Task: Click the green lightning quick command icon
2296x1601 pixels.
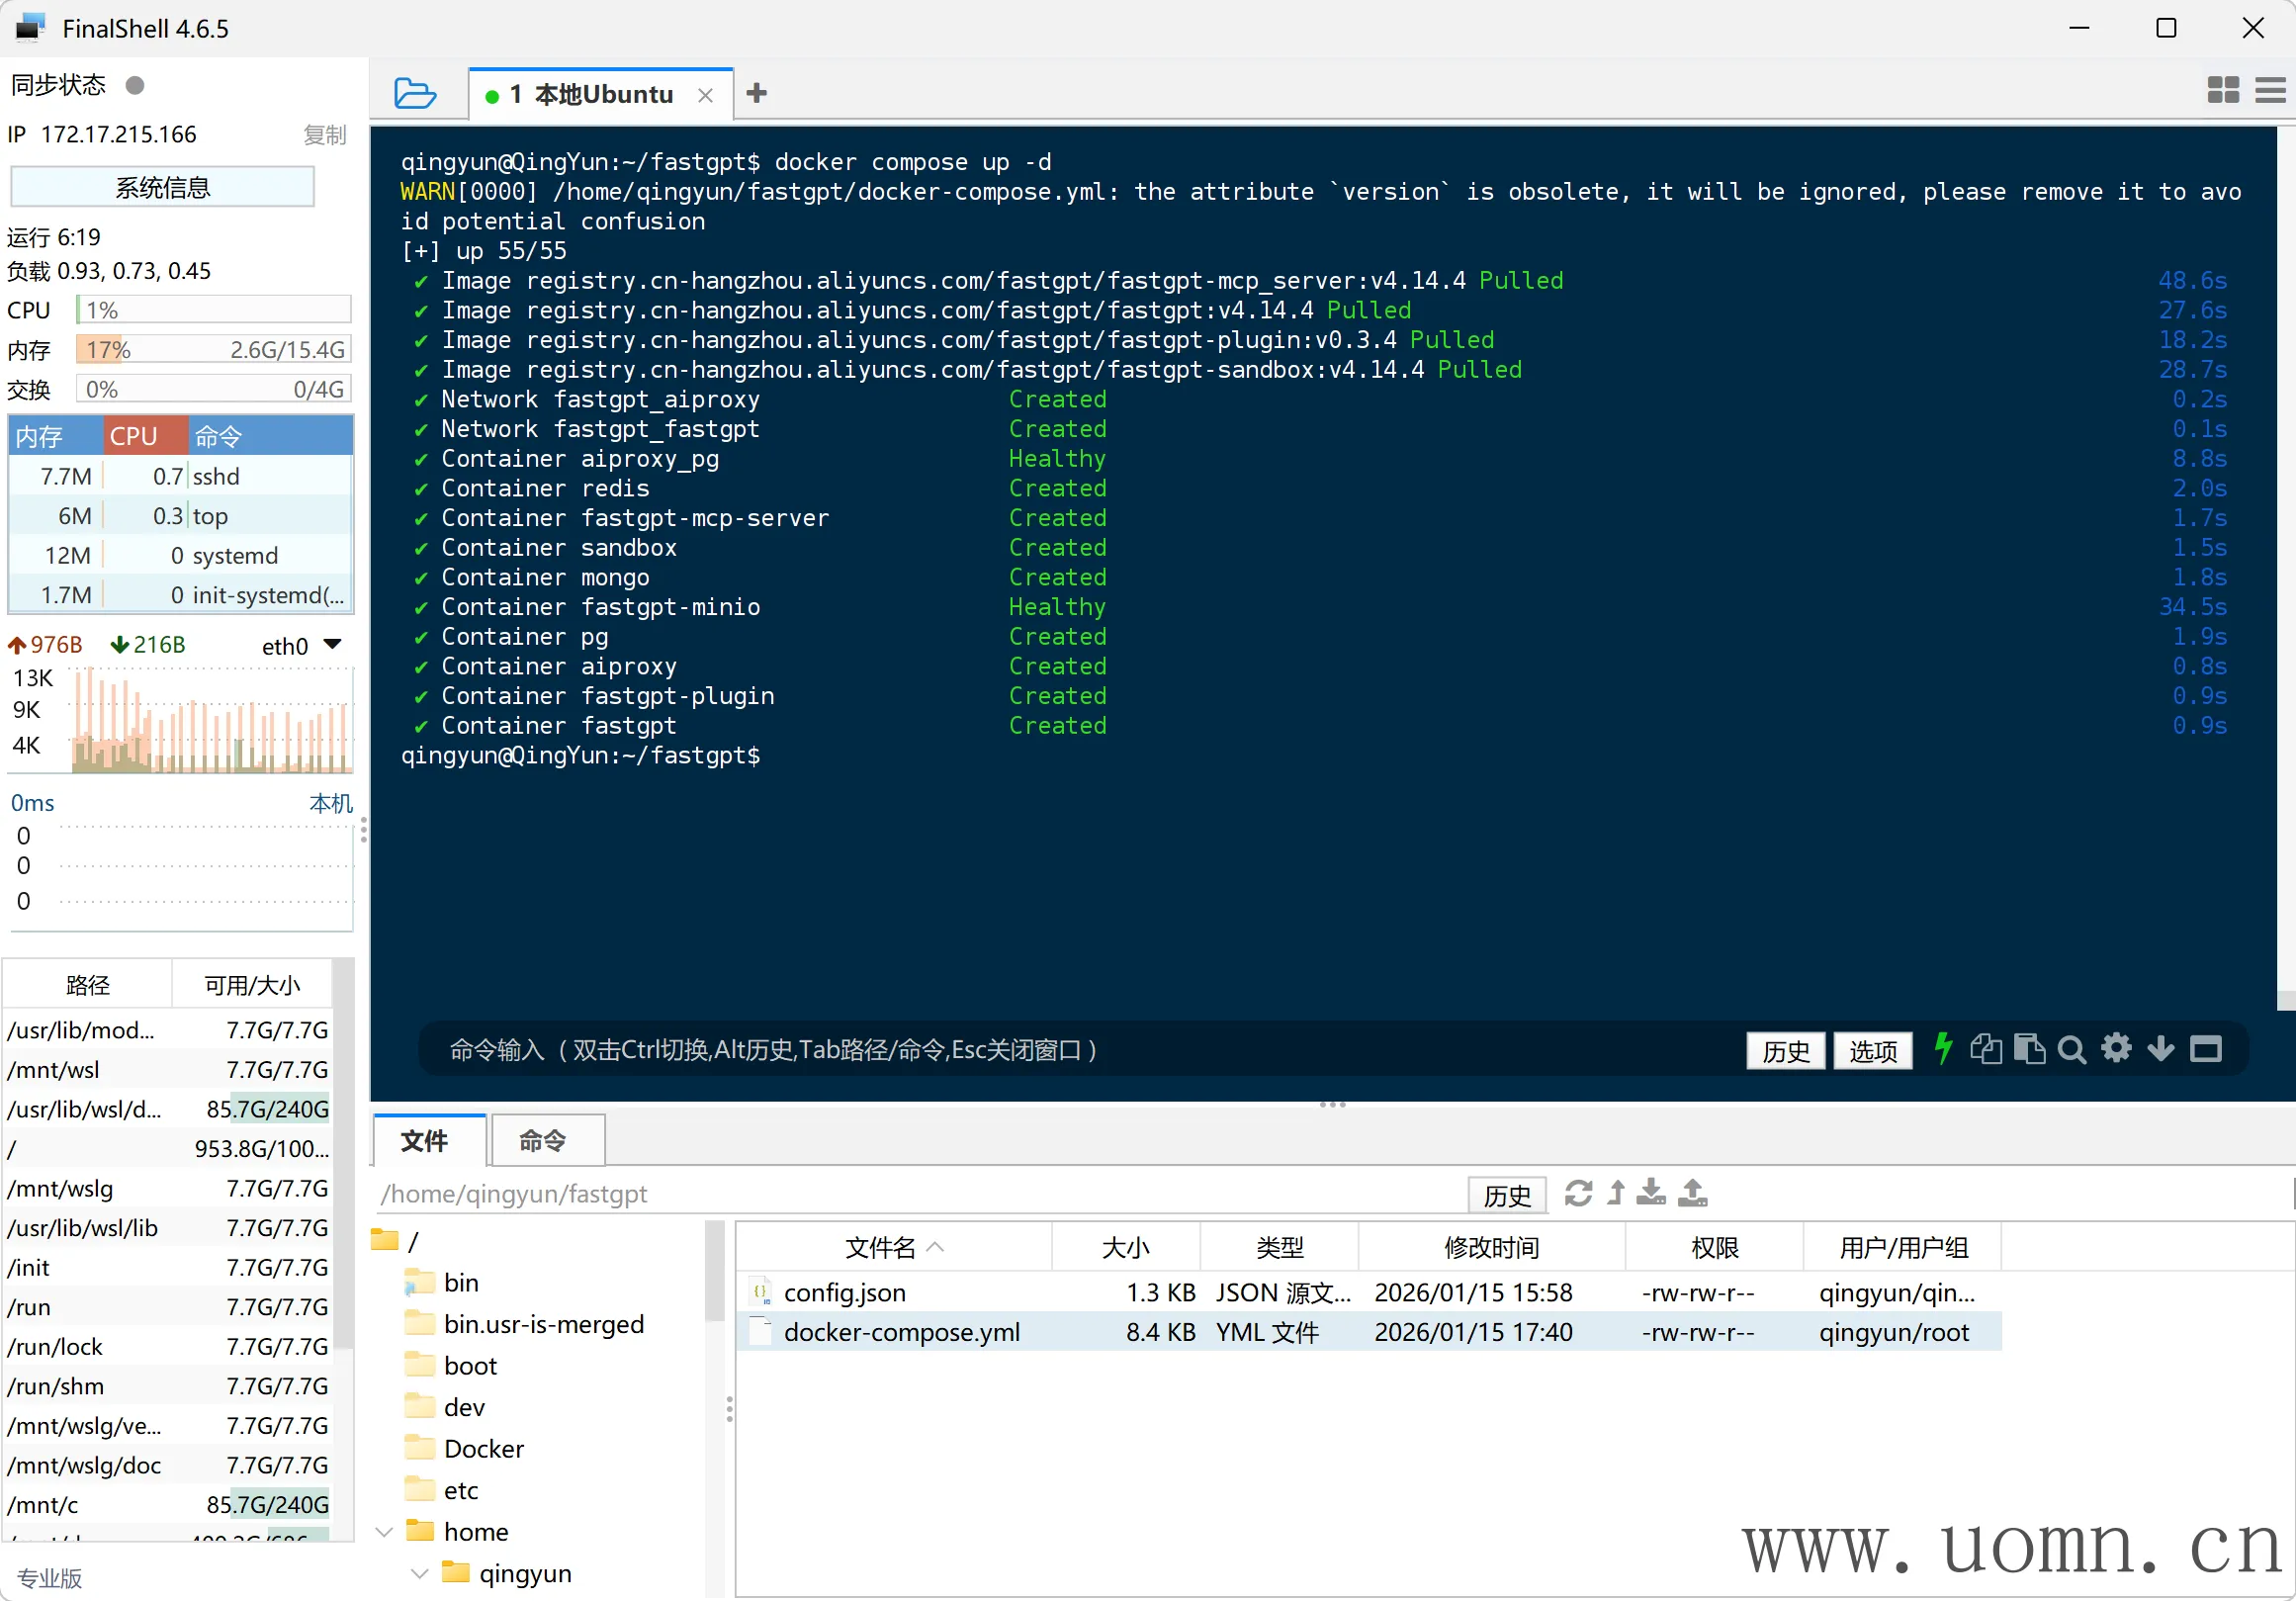Action: click(x=1943, y=1049)
